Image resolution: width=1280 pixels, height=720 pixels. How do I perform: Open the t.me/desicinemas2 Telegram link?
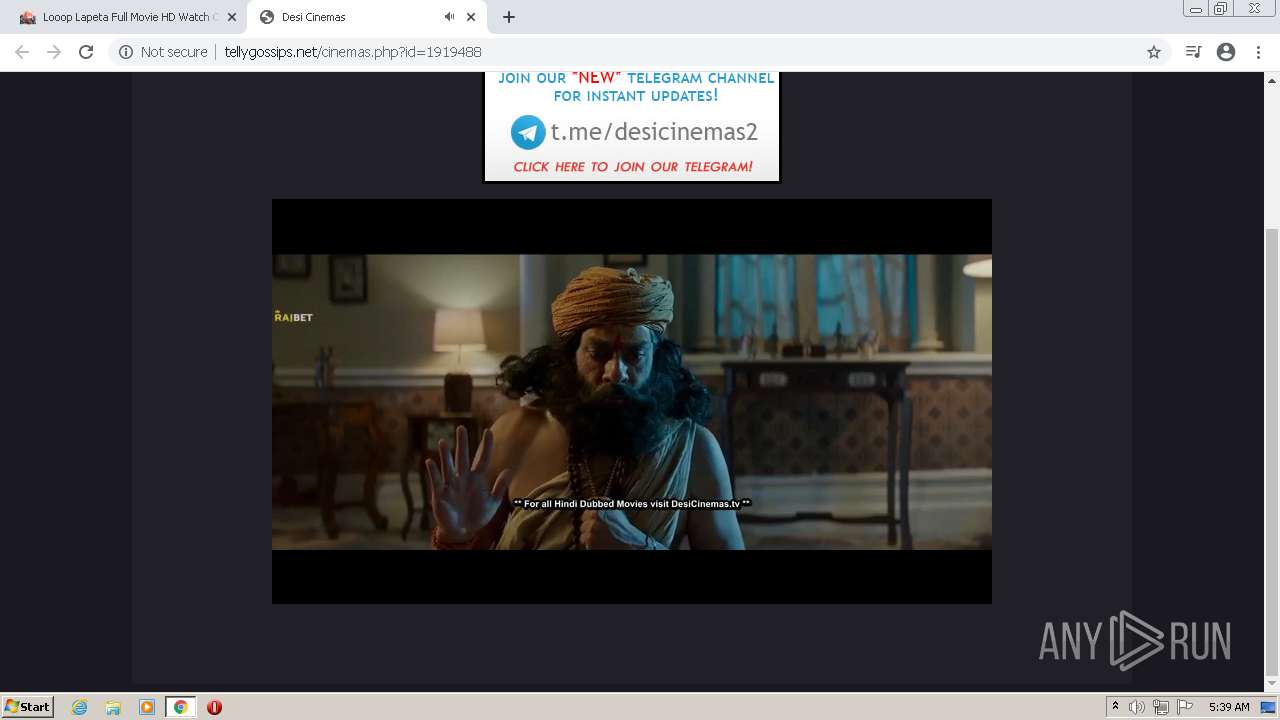pos(654,132)
